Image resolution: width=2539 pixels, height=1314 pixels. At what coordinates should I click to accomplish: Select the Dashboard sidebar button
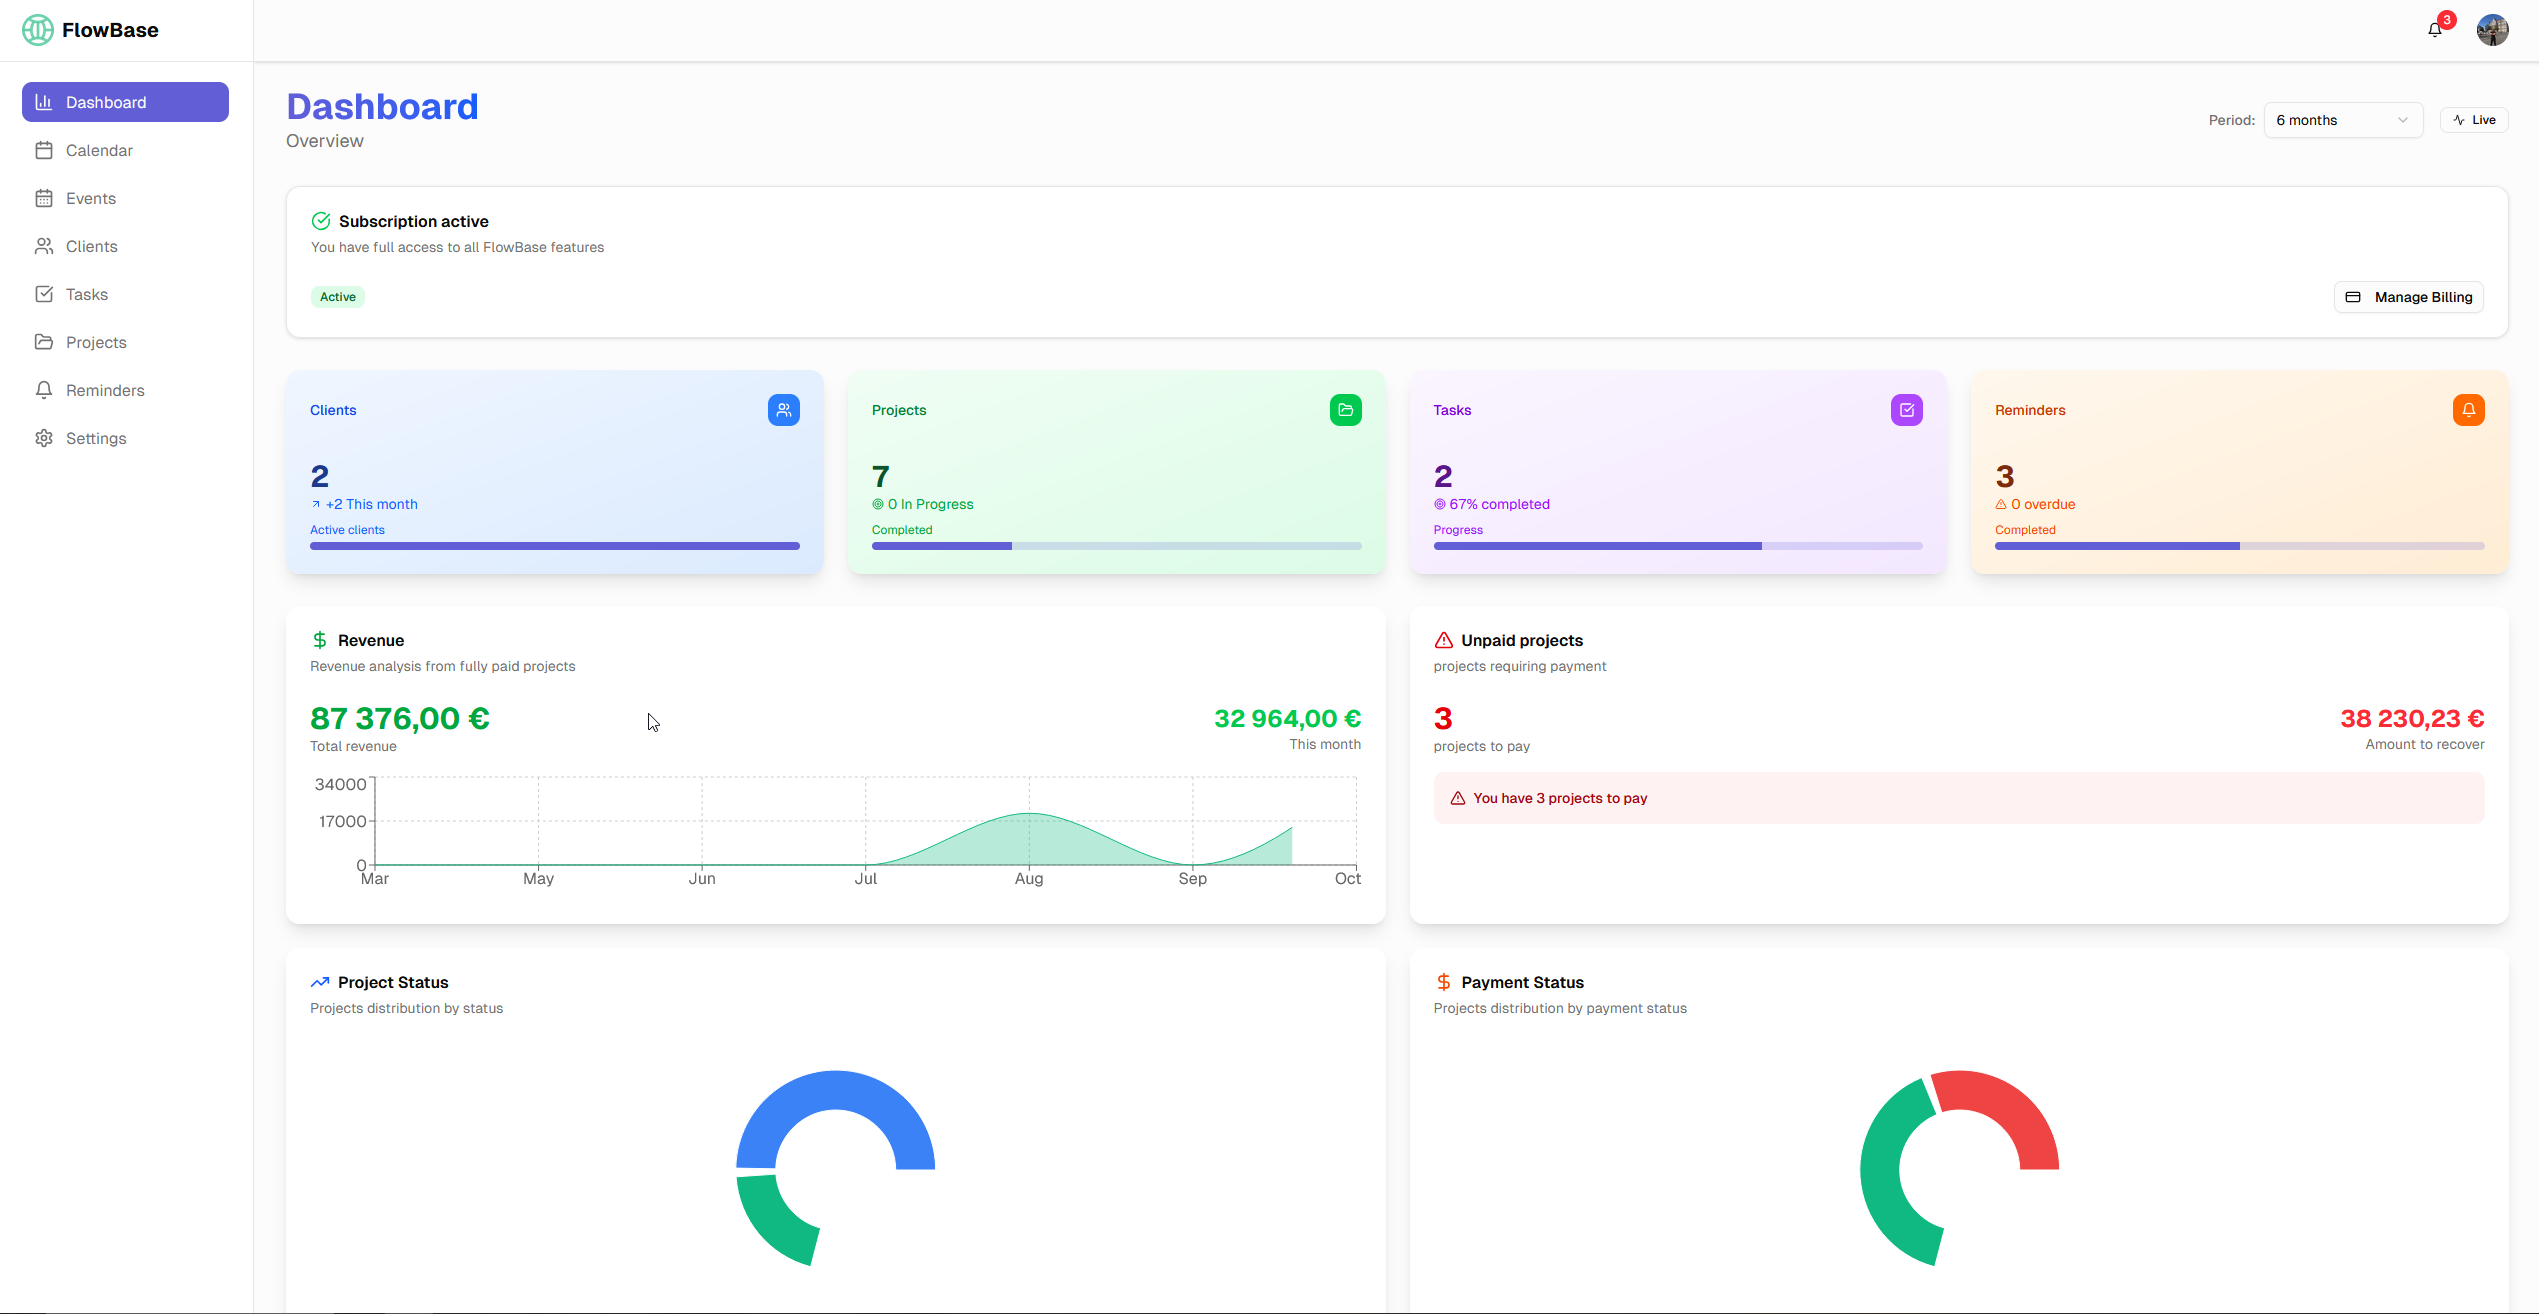click(x=125, y=102)
